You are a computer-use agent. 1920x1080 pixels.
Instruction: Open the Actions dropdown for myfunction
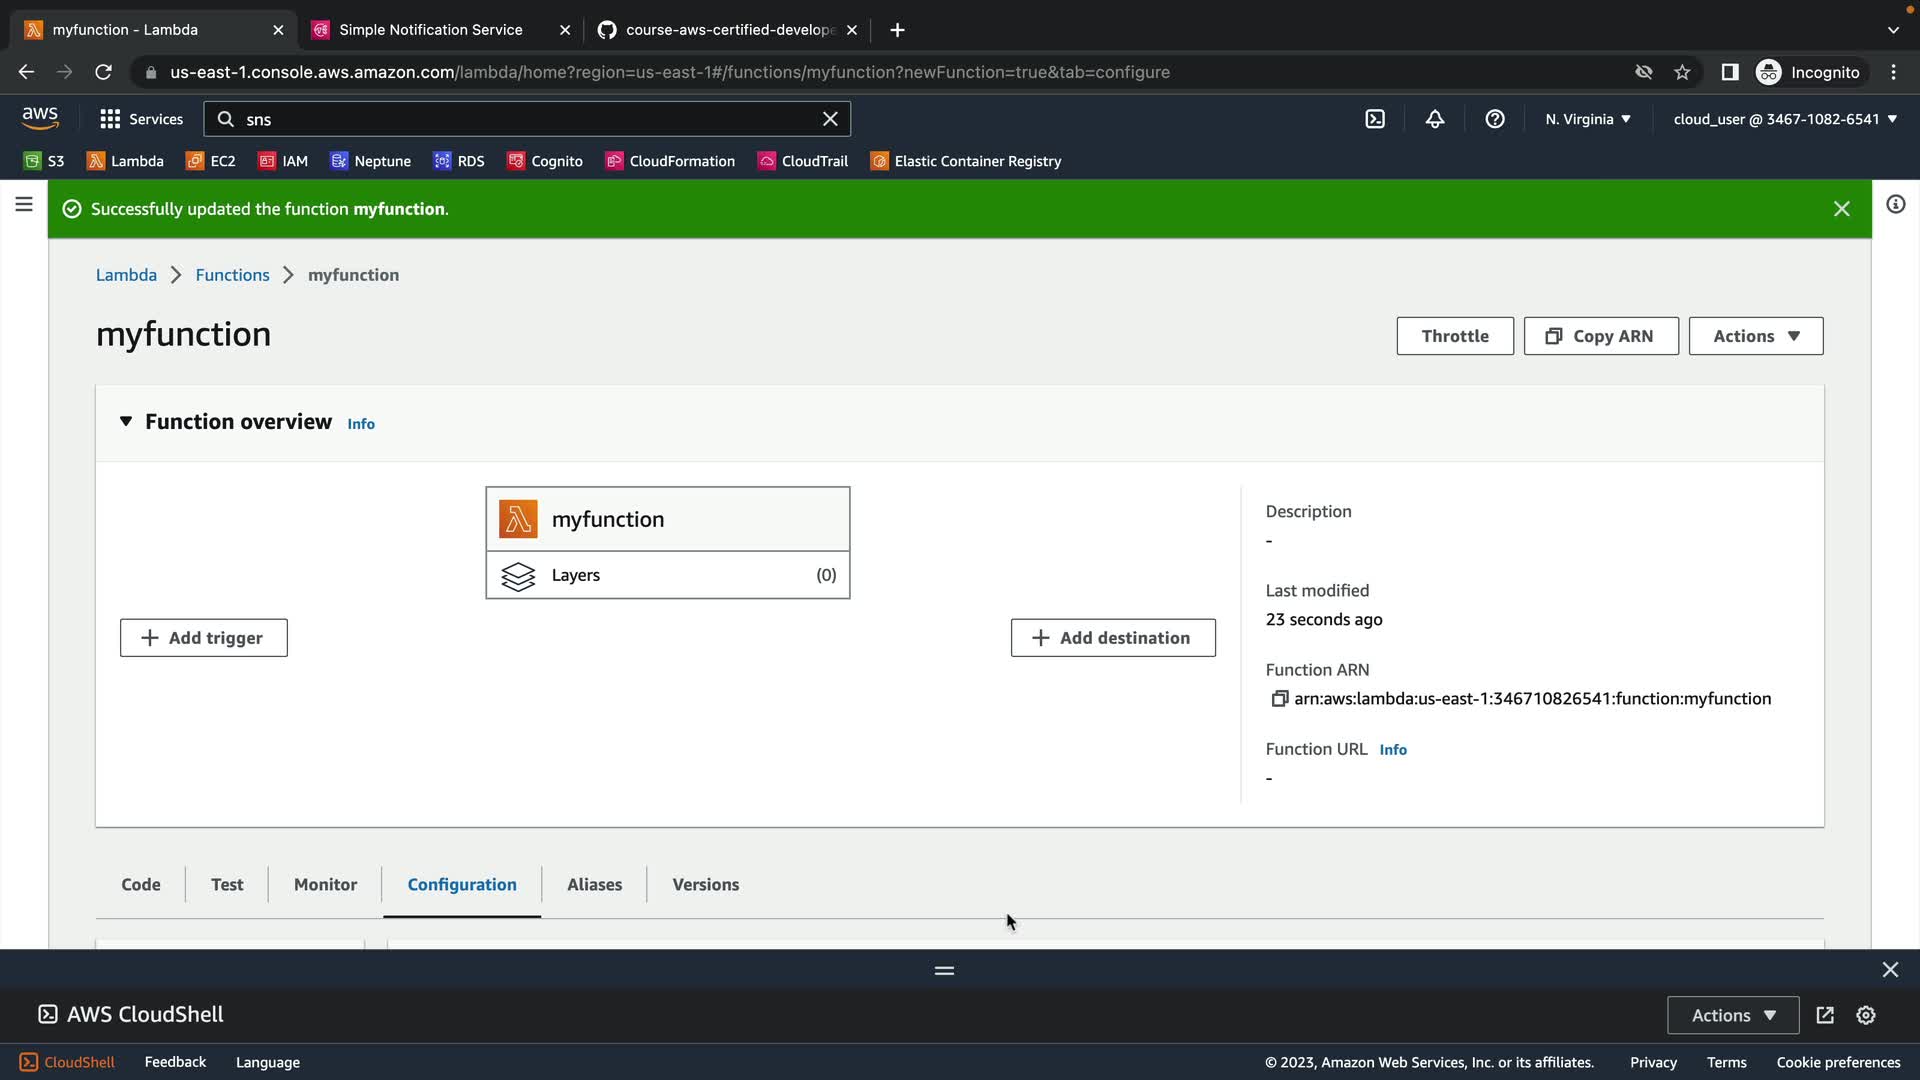click(x=1755, y=336)
